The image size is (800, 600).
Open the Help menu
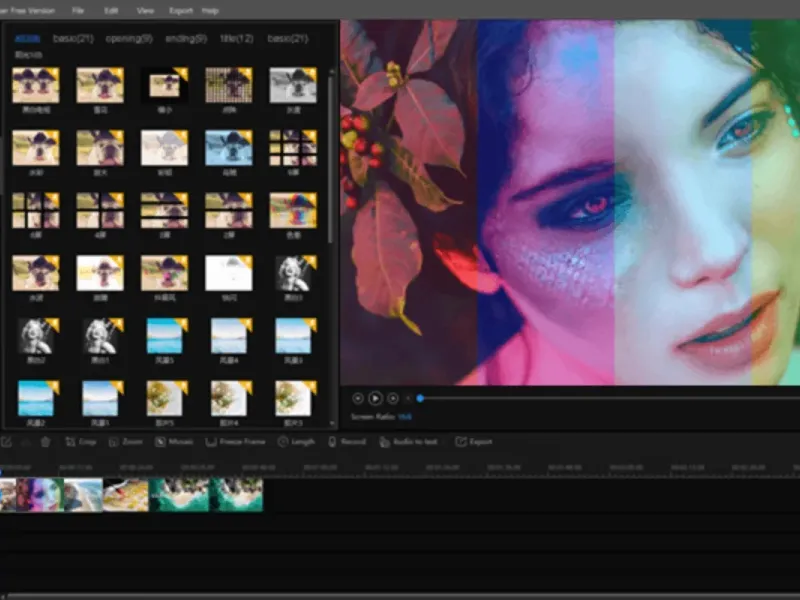[x=210, y=10]
